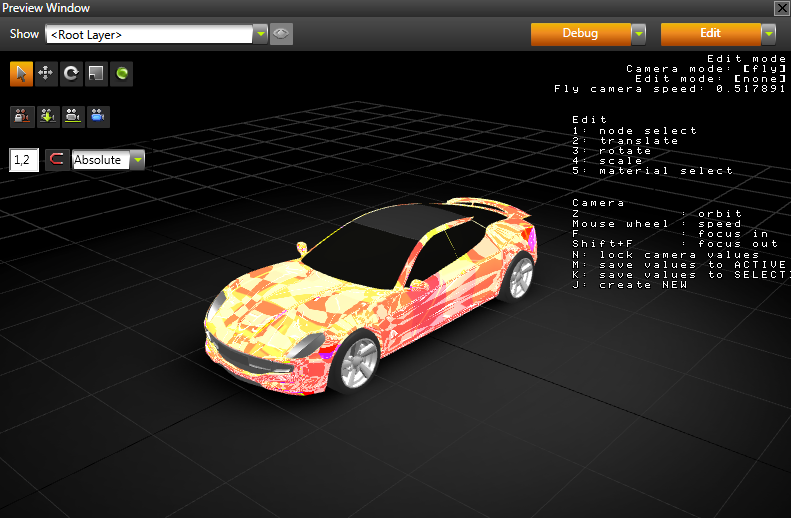Click the blue camera icon
Image resolution: width=791 pixels, height=518 pixels.
click(97, 116)
